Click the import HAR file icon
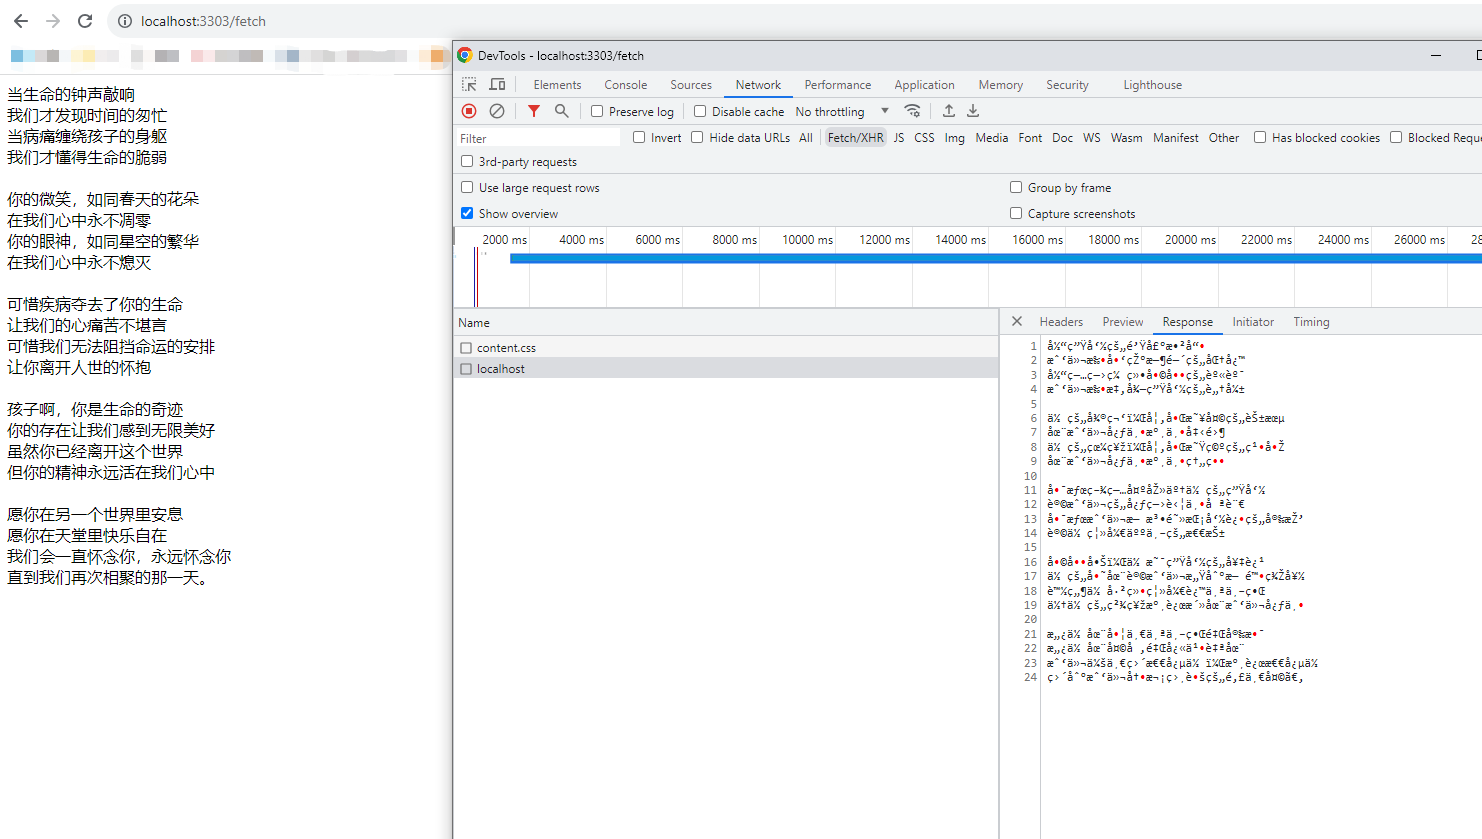This screenshot has width=1482, height=839. (x=949, y=111)
